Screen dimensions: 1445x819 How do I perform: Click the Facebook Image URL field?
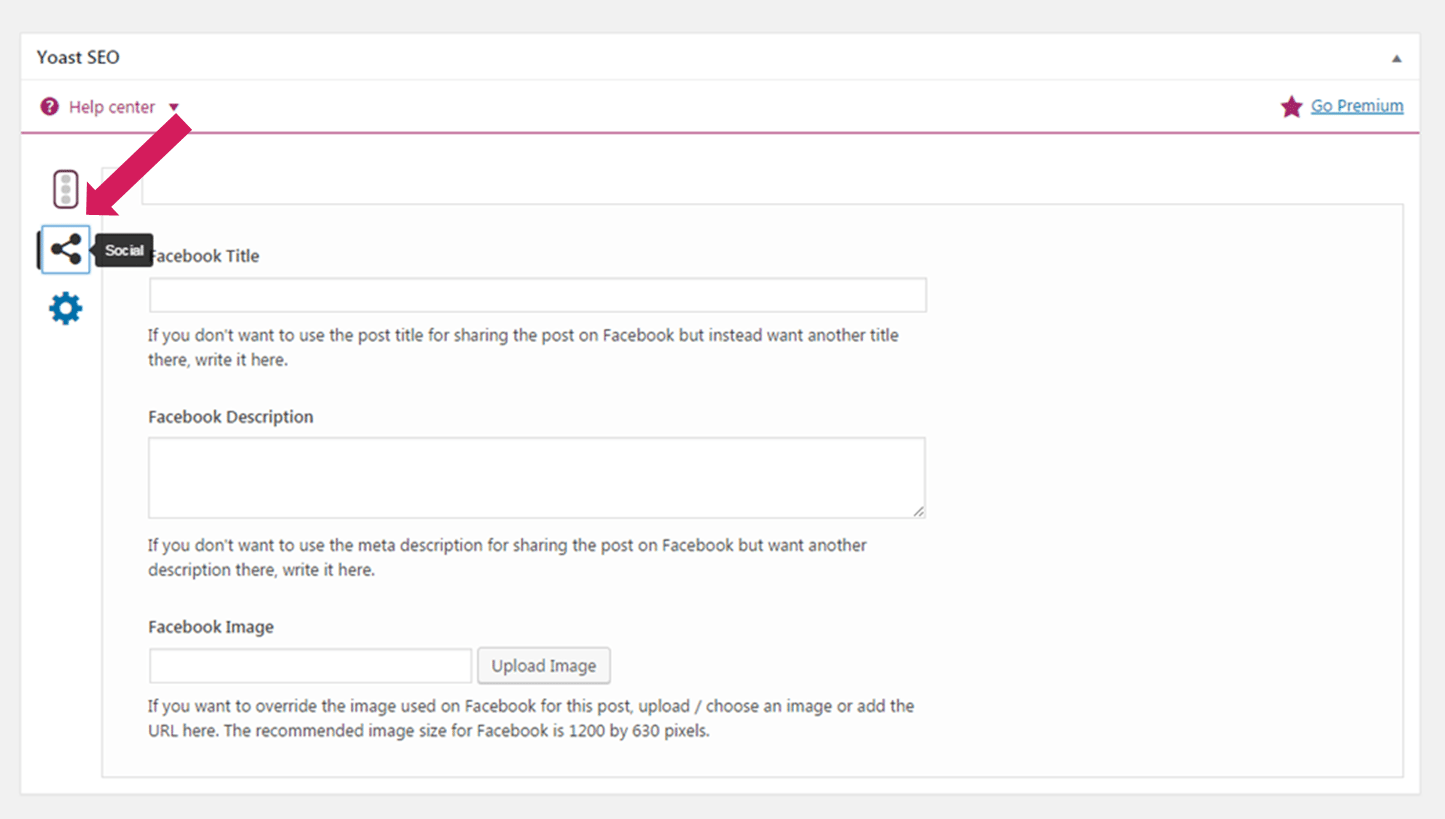coord(310,666)
